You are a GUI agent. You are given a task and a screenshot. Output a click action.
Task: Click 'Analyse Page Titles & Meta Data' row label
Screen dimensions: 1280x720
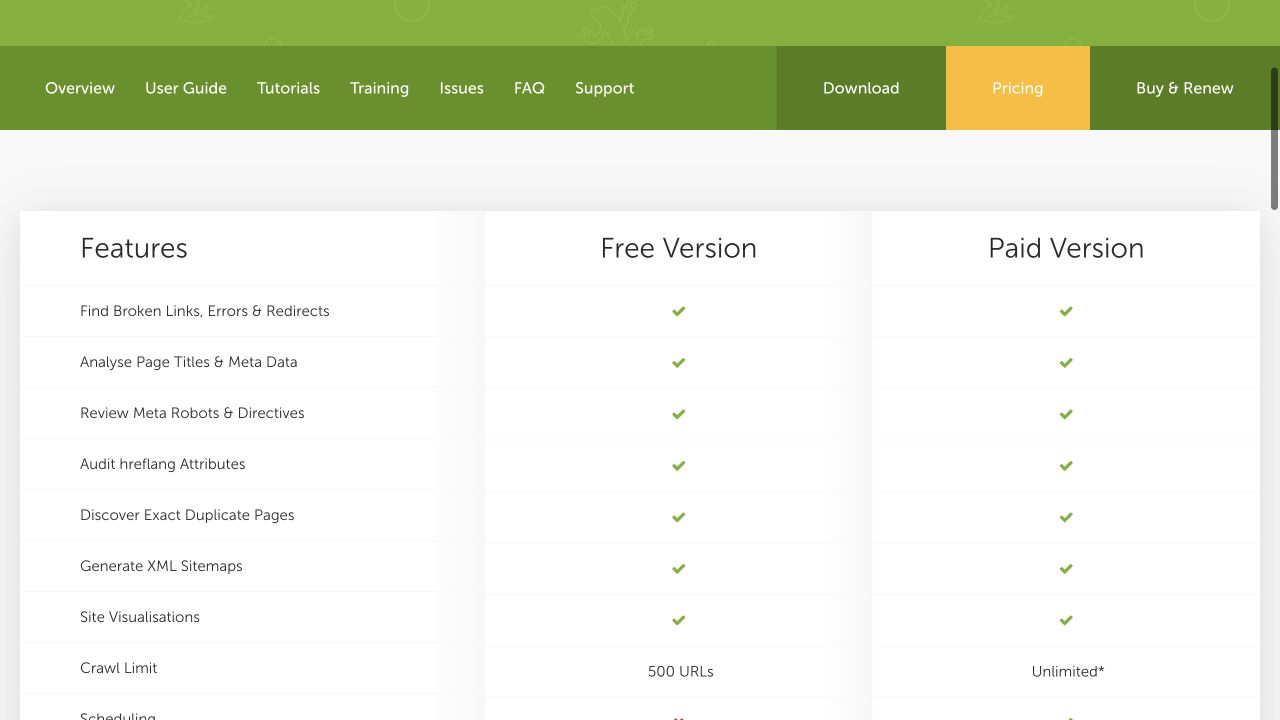coord(189,362)
